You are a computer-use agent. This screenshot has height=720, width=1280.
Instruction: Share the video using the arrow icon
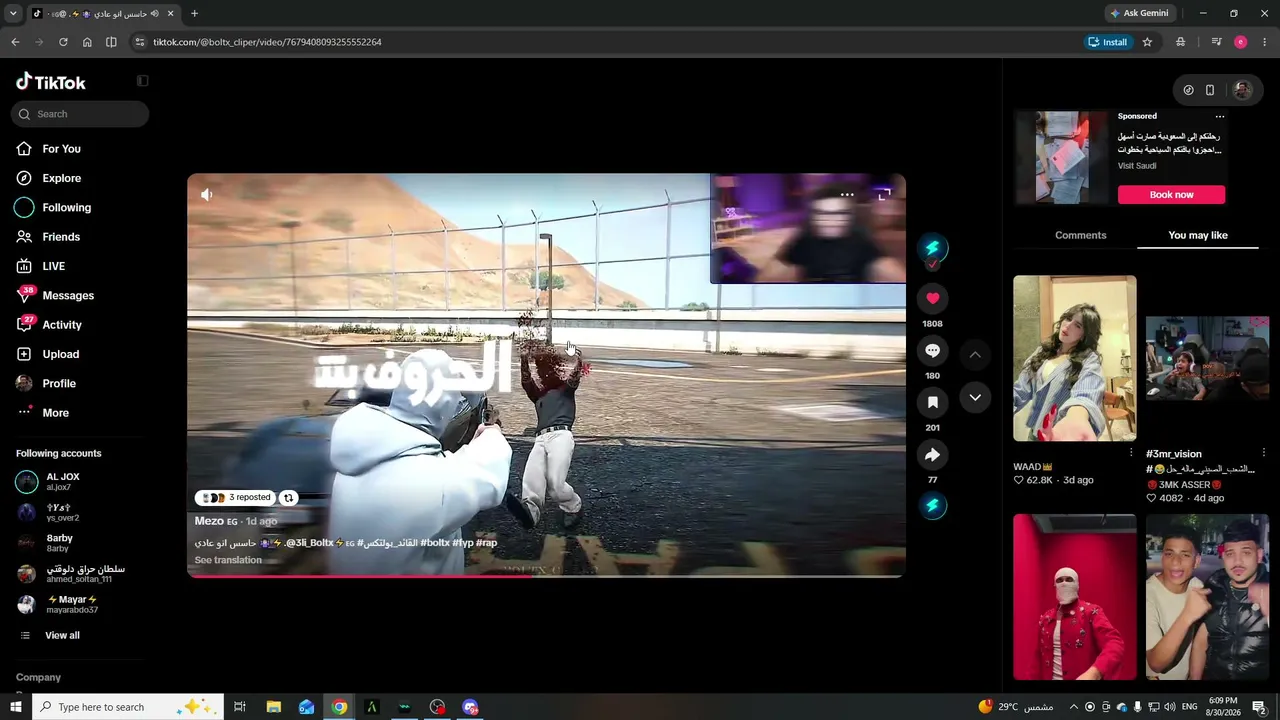coord(932,455)
